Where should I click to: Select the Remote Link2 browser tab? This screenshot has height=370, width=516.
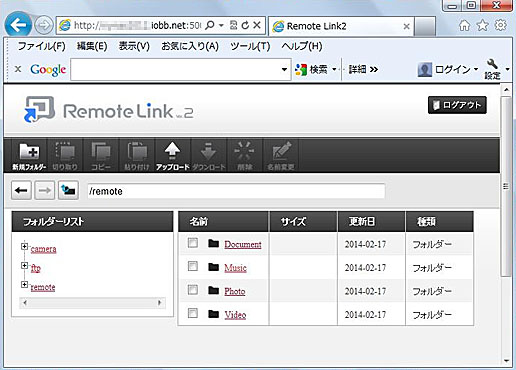pos(341,26)
